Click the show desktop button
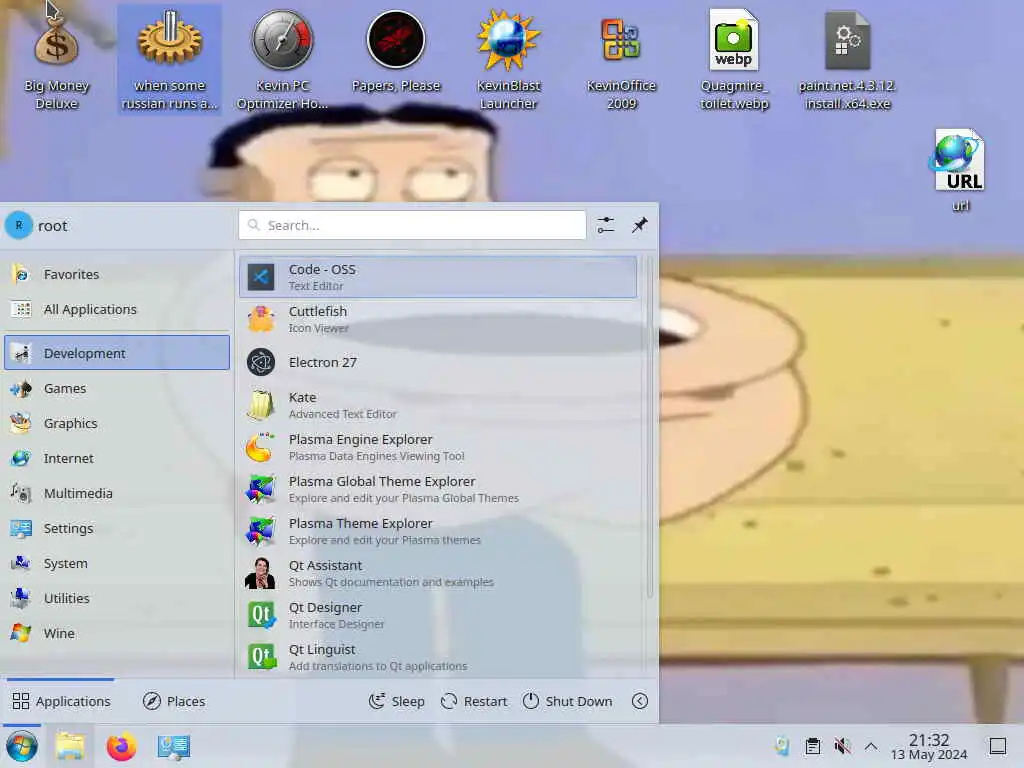The image size is (1024, 768). coord(998,746)
